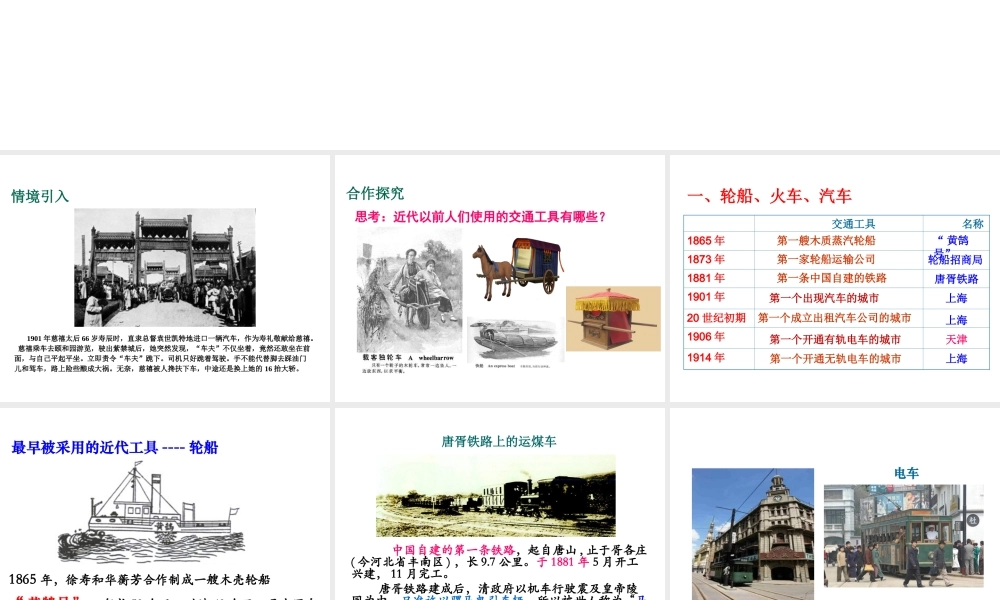Click the cell 第一艘木质蒸汽轮船
This screenshot has height=600, width=1000.
[826, 240]
